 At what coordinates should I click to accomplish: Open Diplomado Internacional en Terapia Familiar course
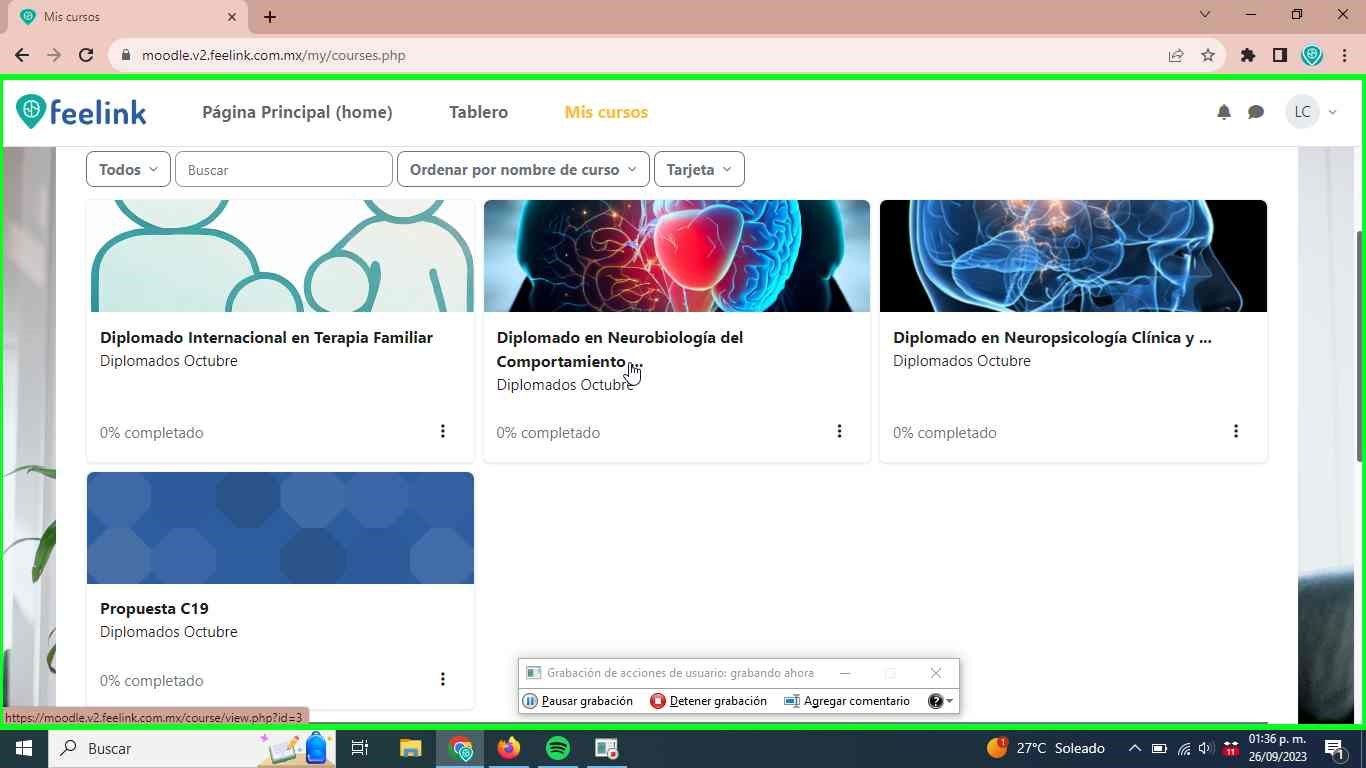[266, 338]
